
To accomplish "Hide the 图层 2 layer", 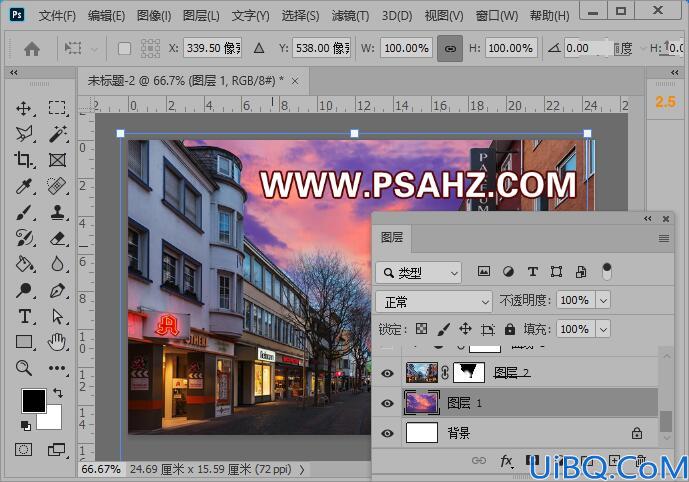I will 387,373.
